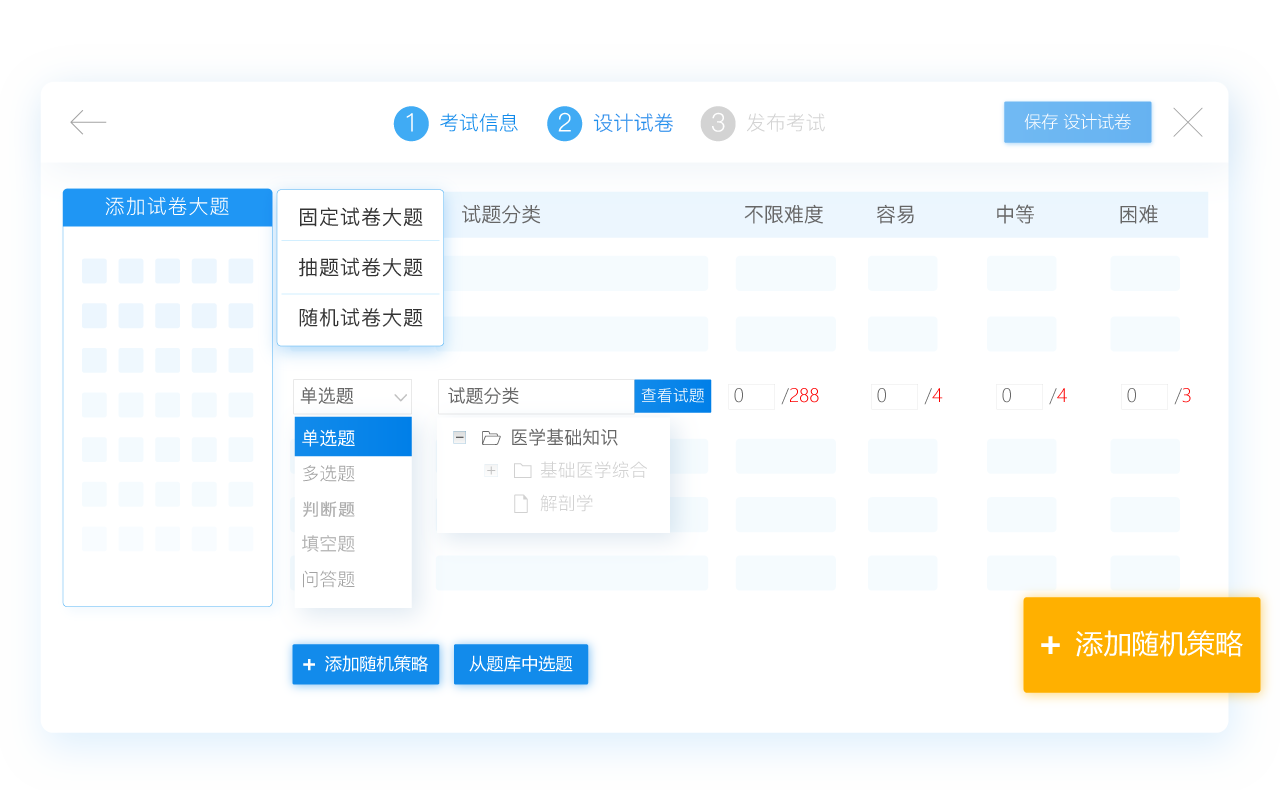The width and height of the screenshot is (1280, 790).
Task: Select 多选题 in the type list
Action: point(329,474)
